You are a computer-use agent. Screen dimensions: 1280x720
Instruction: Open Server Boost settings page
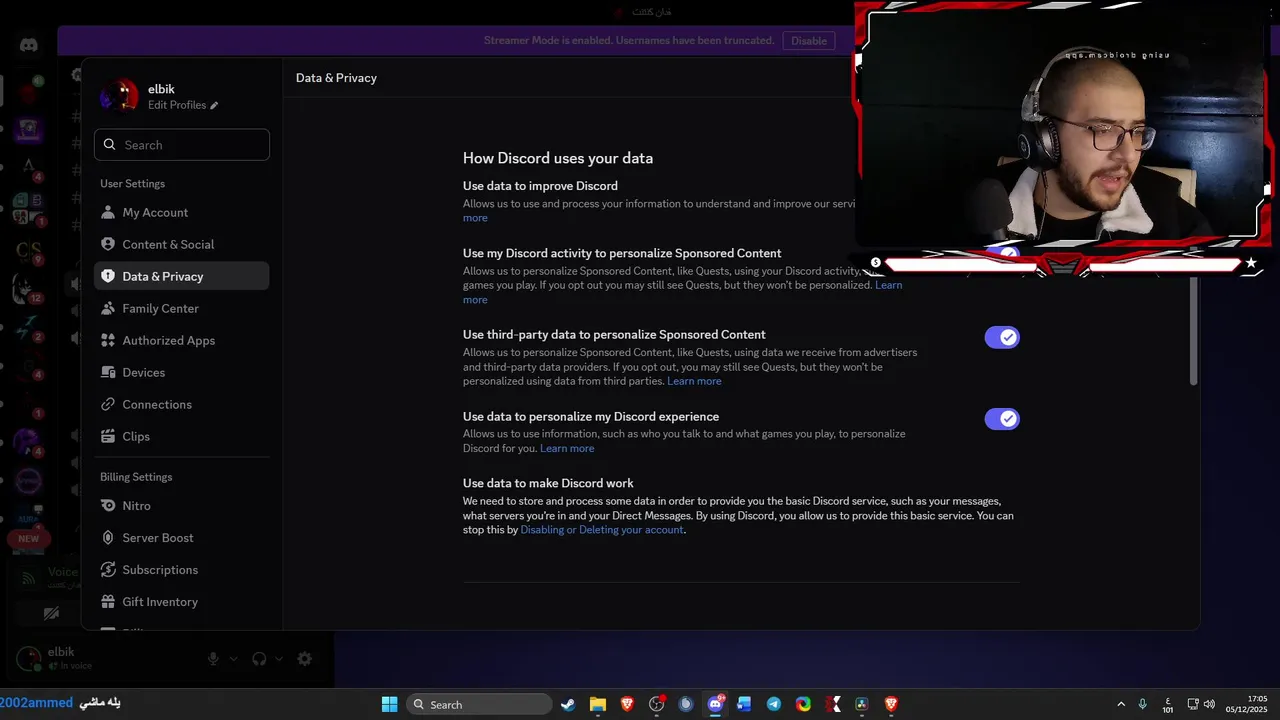182,537
